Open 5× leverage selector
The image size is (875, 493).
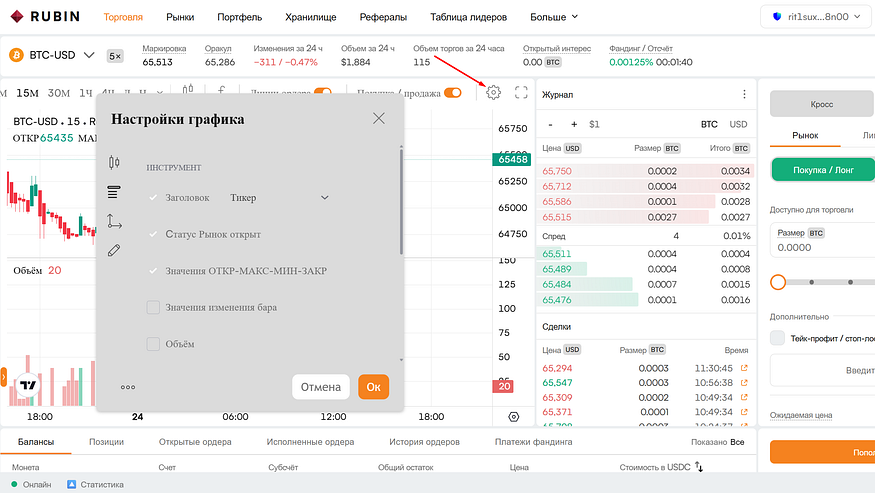115,56
